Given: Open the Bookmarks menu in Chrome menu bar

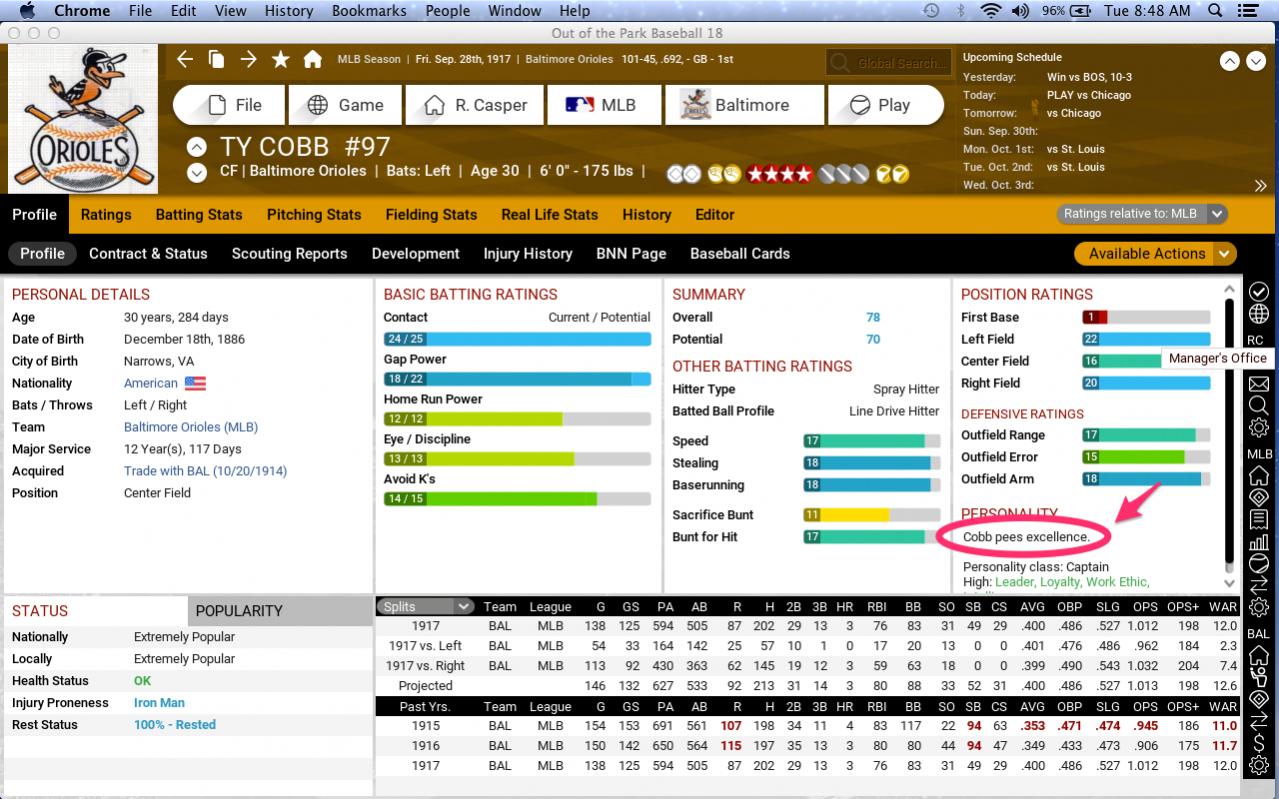Looking at the screenshot, I should coord(369,11).
